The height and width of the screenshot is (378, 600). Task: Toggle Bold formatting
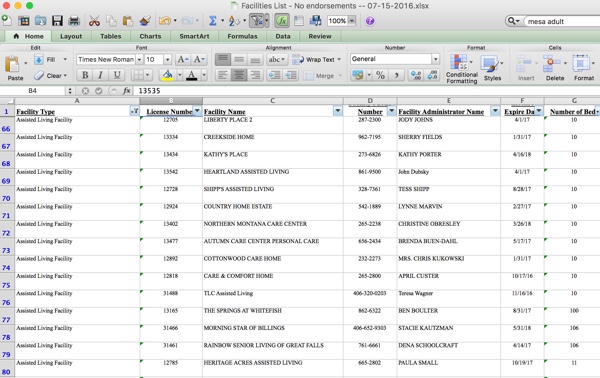click(x=85, y=75)
